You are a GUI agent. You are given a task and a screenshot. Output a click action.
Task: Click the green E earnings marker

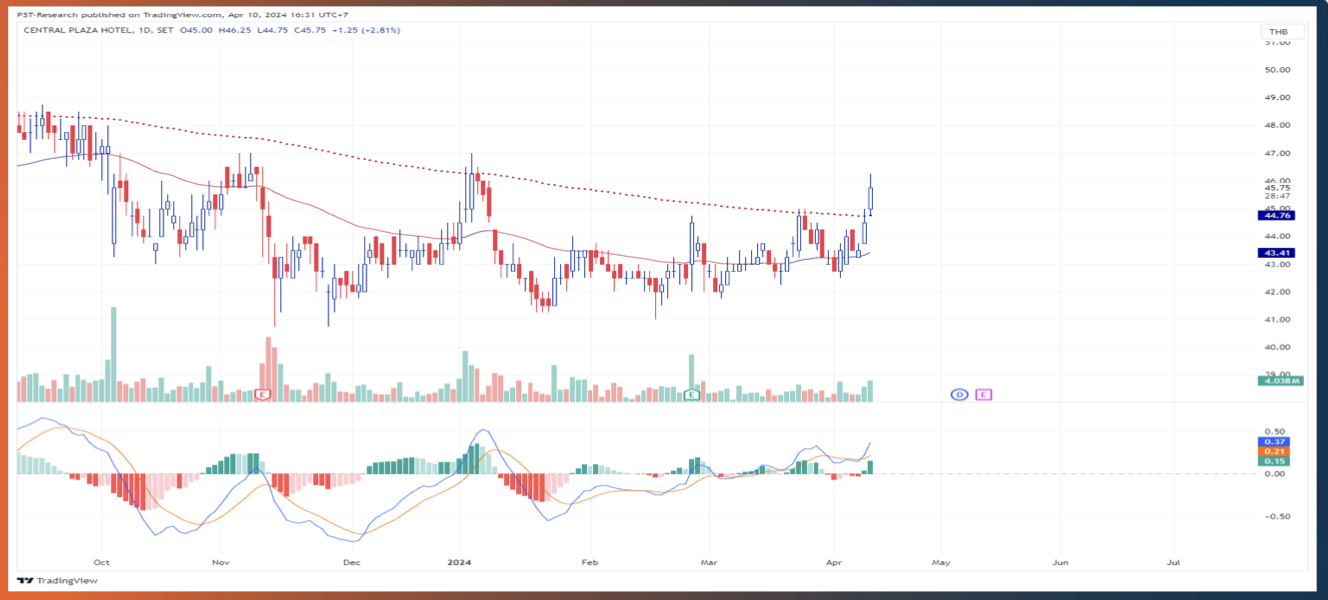coord(690,395)
